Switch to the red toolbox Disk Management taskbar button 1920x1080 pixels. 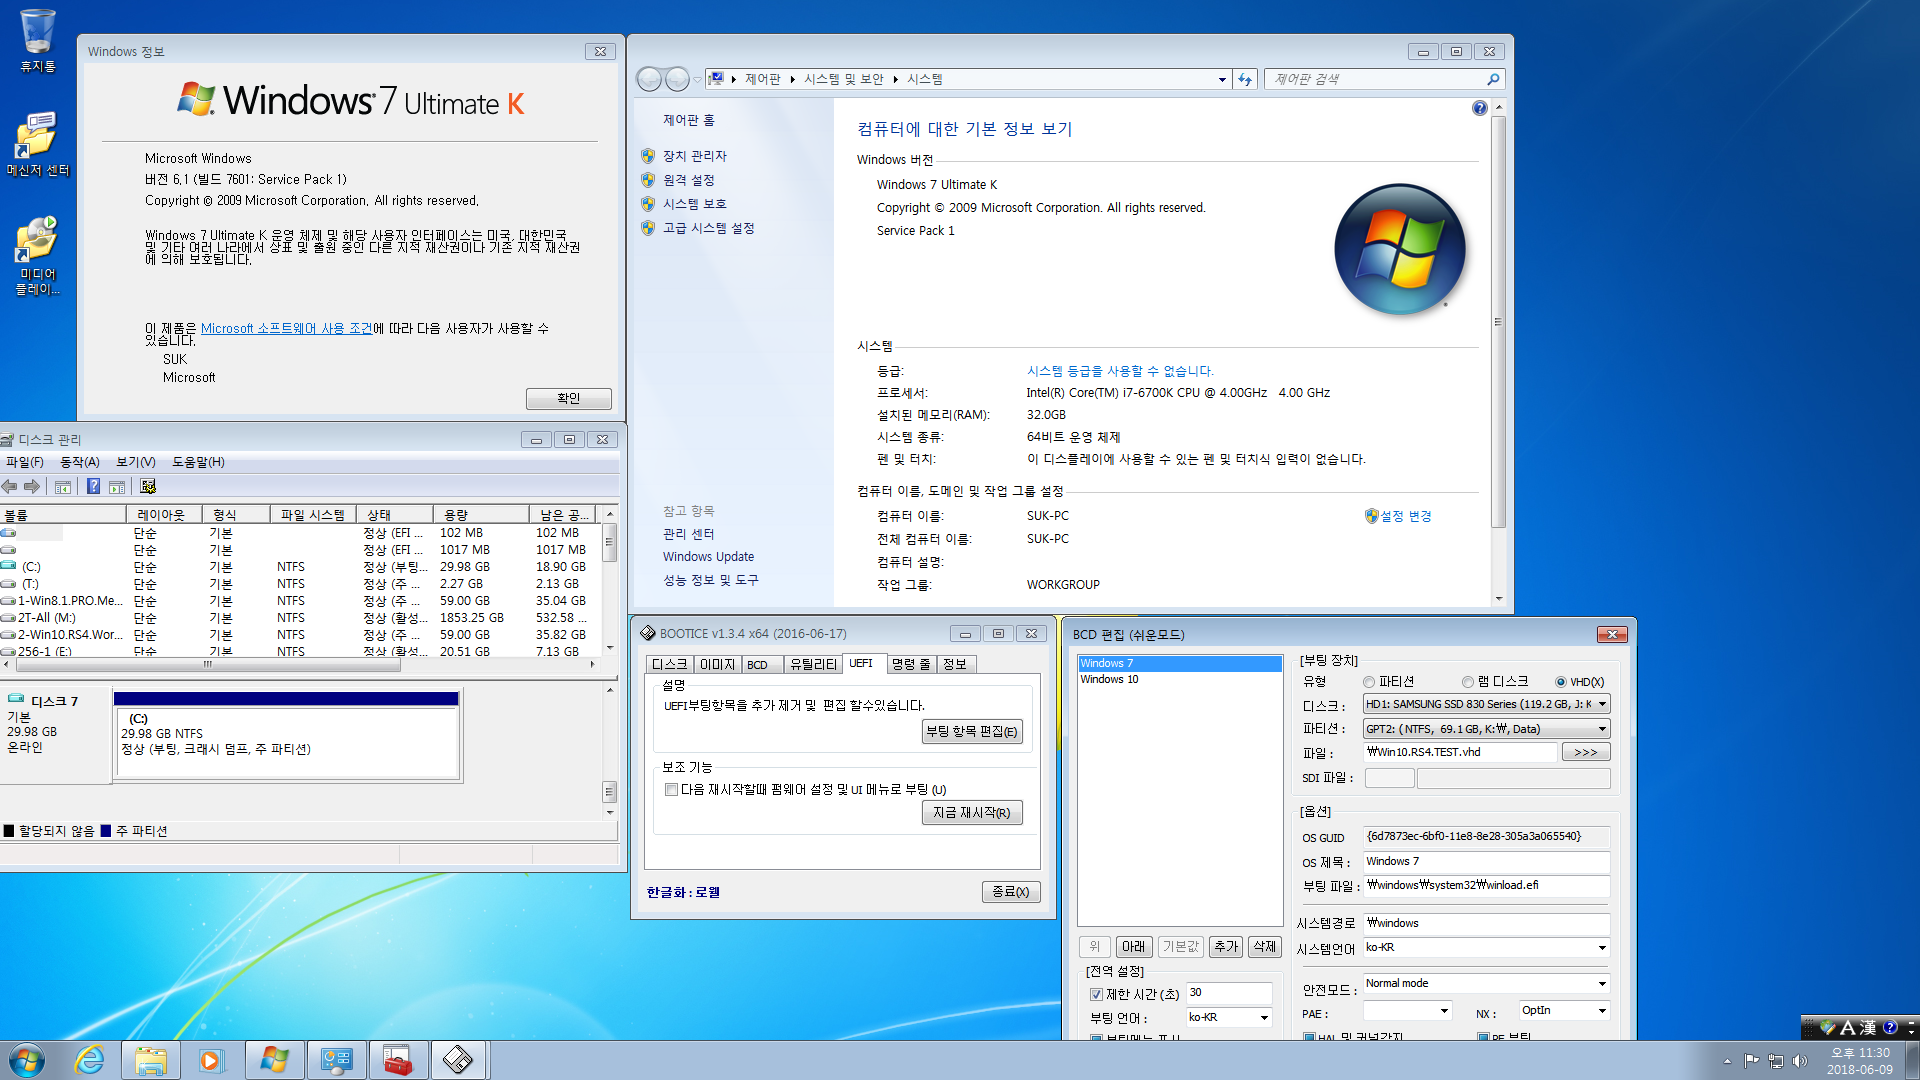click(398, 1060)
